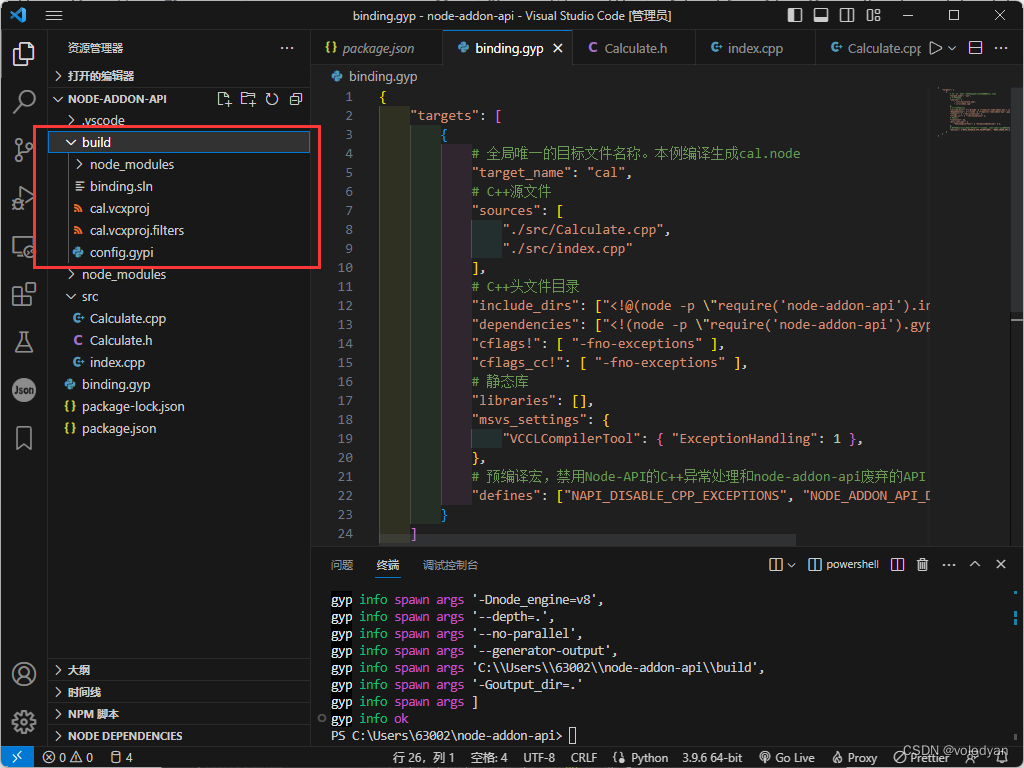Screen dimensions: 1024x768
Task: Open the remote window indicator
Action: click(18, 758)
